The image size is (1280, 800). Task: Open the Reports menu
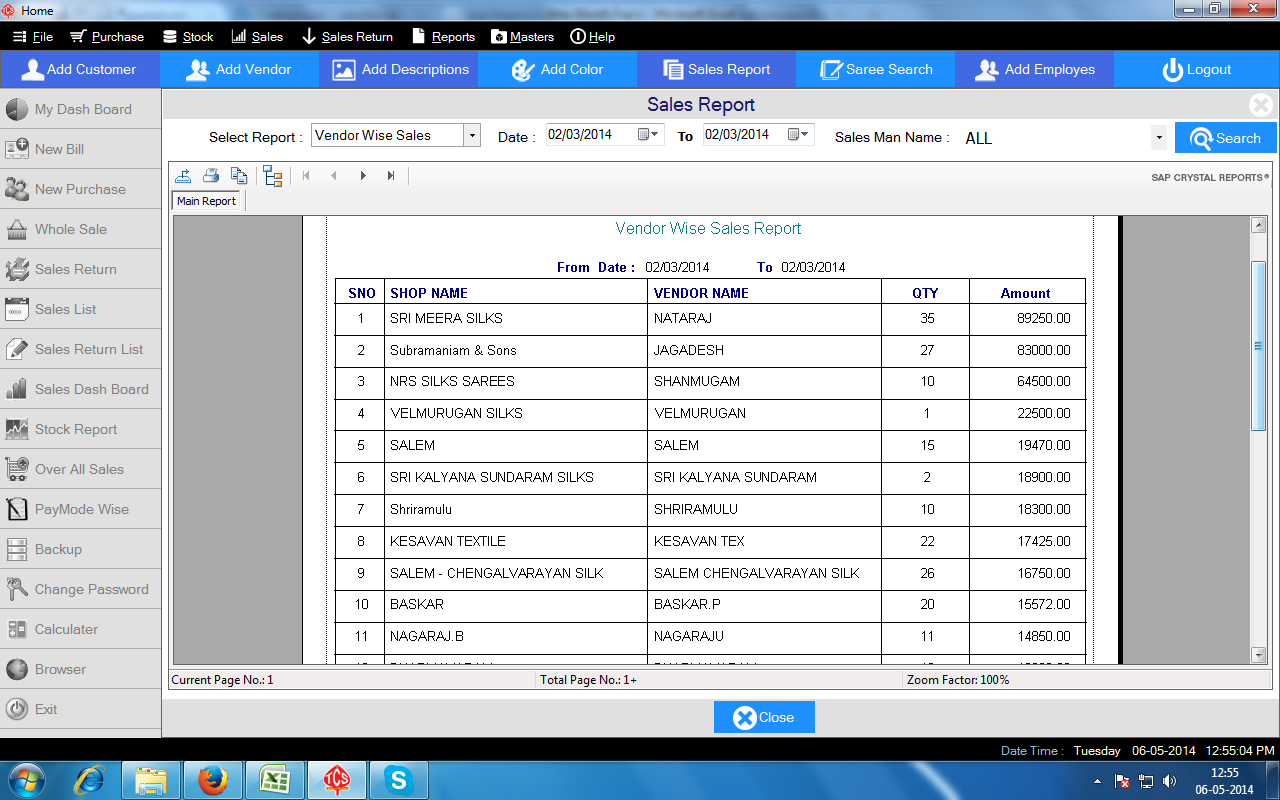coord(443,37)
